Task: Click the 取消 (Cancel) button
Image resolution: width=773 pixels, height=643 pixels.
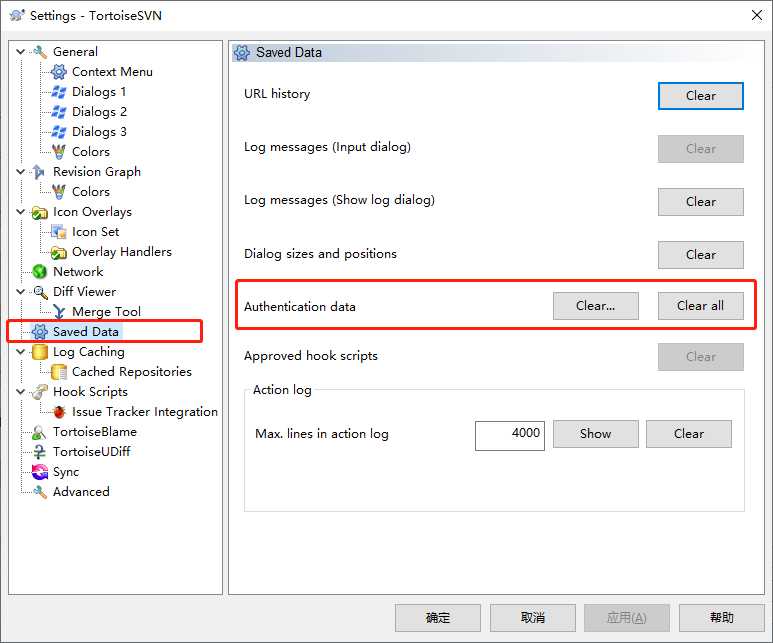Action: (533, 618)
